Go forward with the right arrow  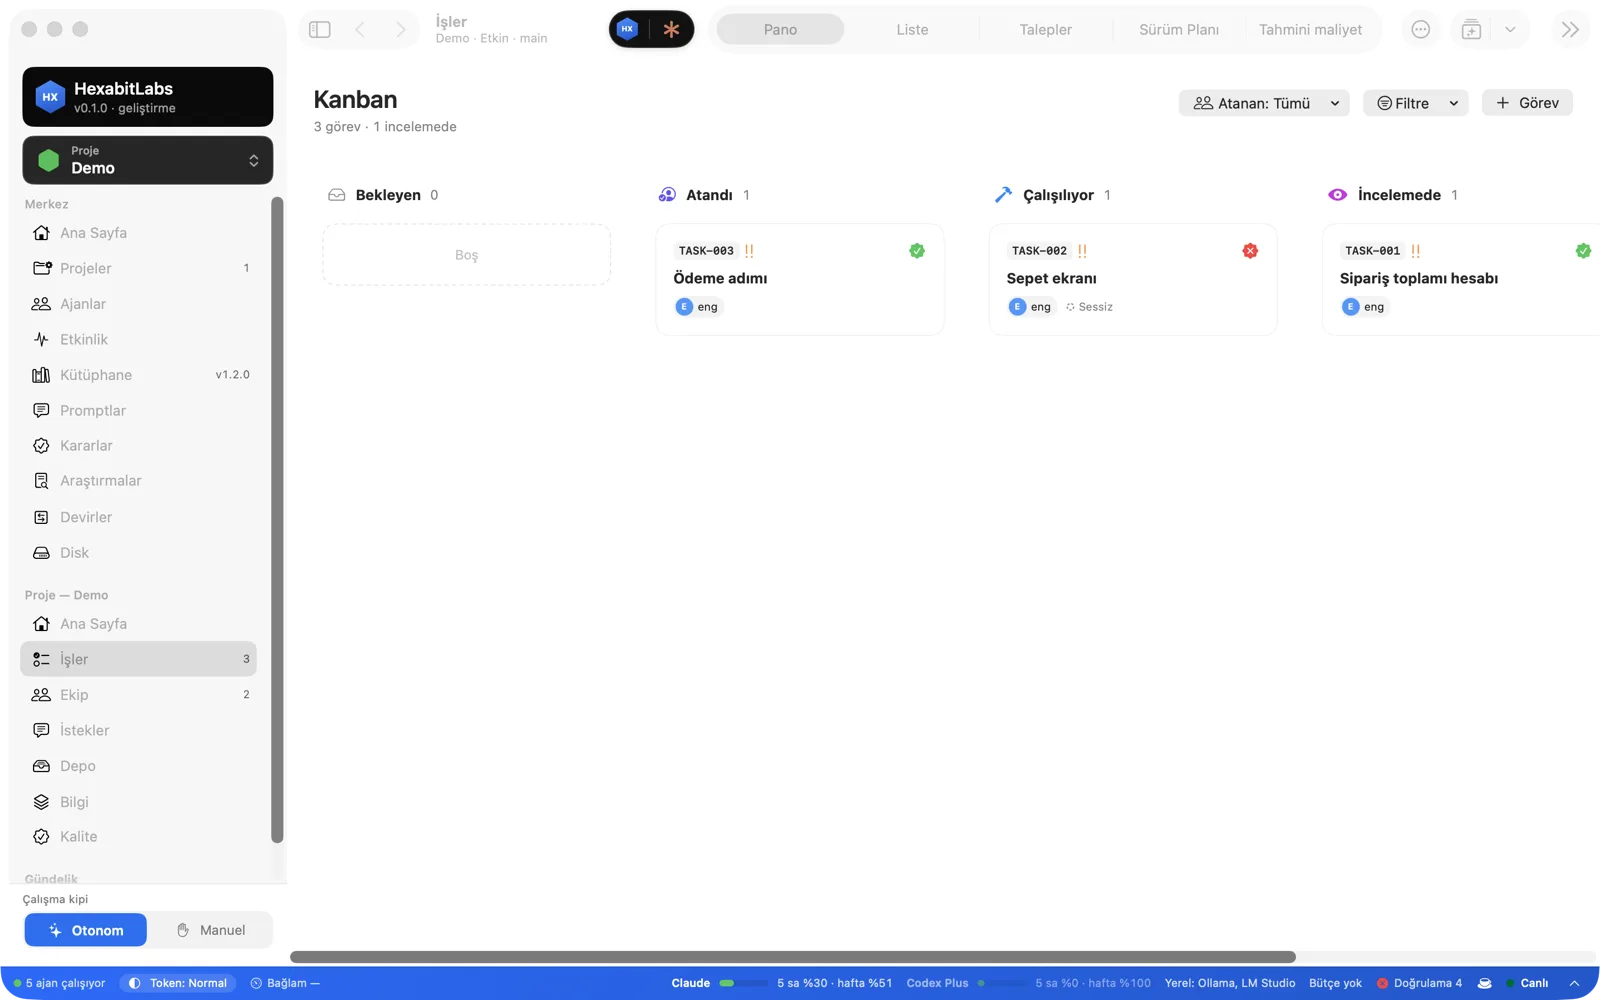click(x=401, y=30)
